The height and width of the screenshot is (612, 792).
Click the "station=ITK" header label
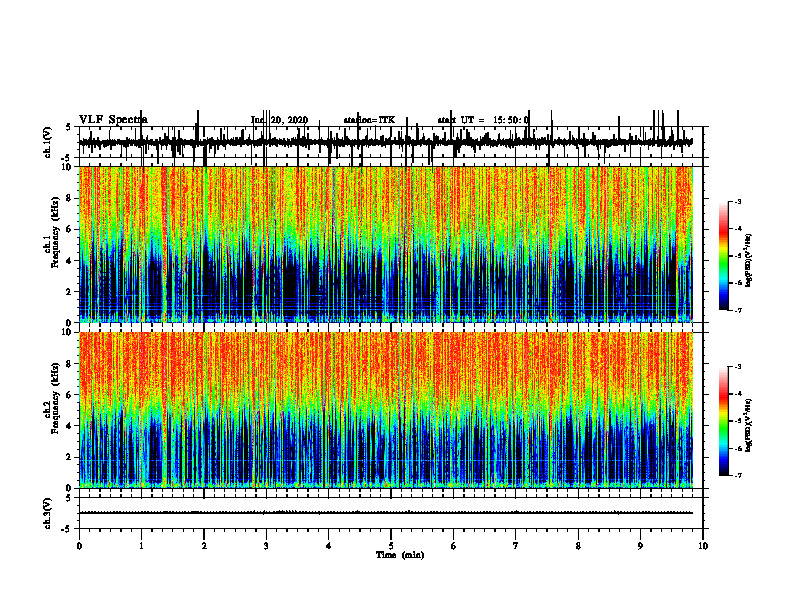(x=369, y=120)
